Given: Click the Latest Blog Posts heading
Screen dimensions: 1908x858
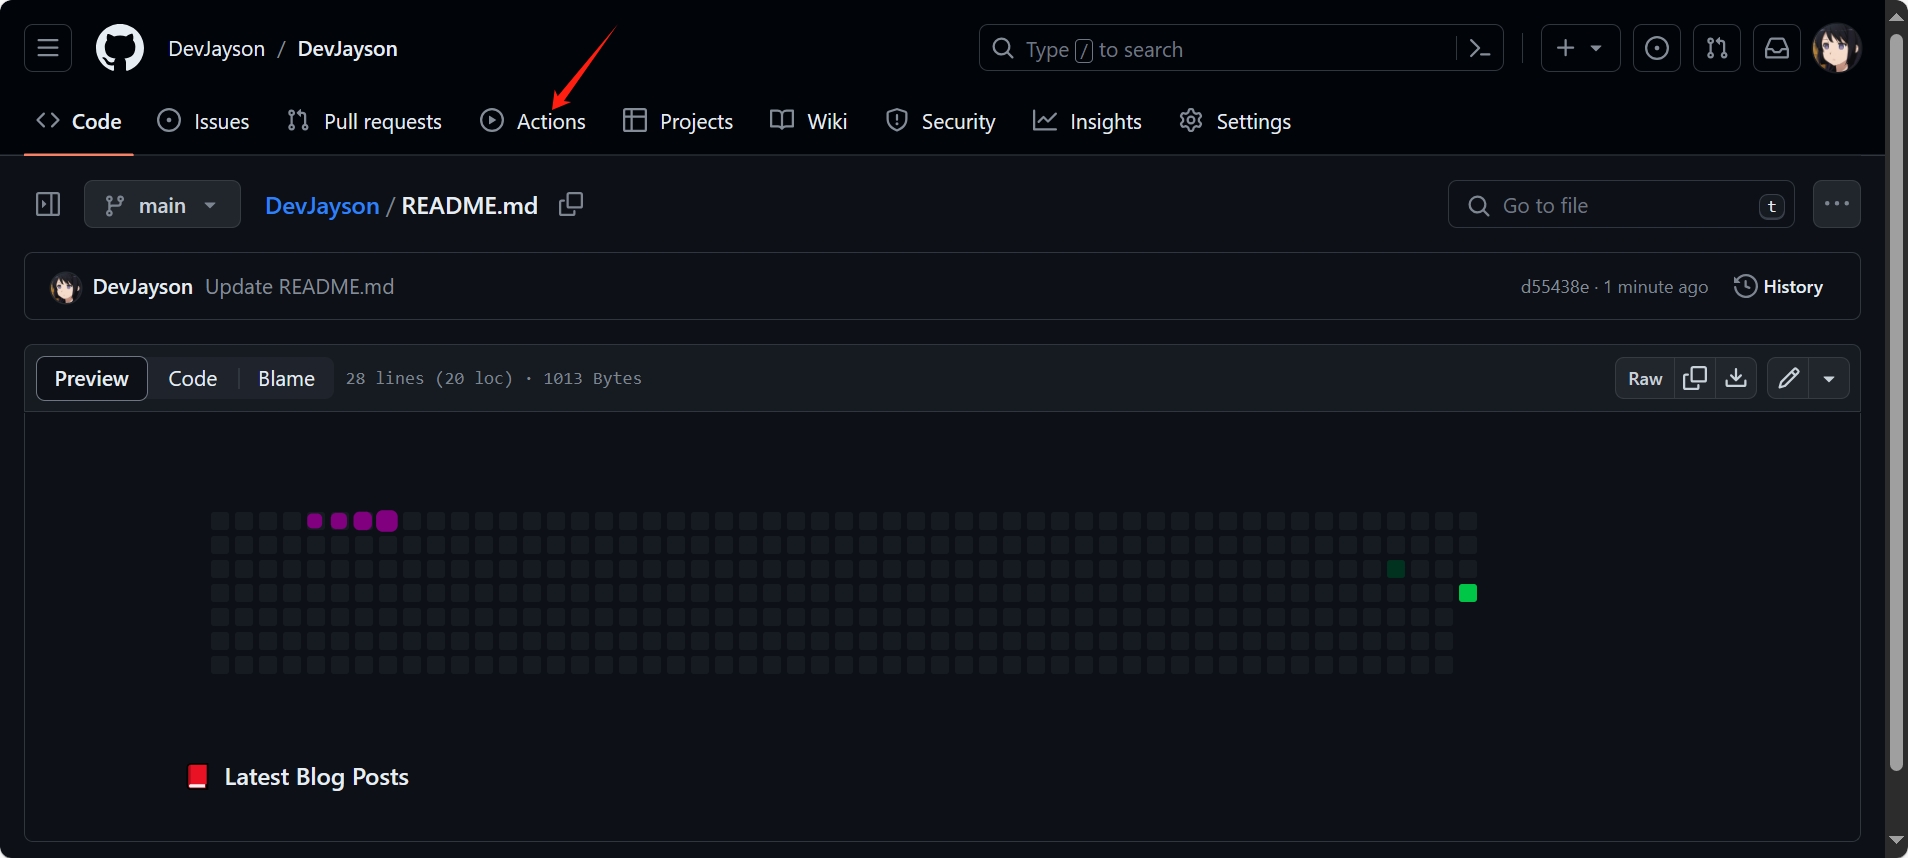Looking at the screenshot, I should [298, 777].
